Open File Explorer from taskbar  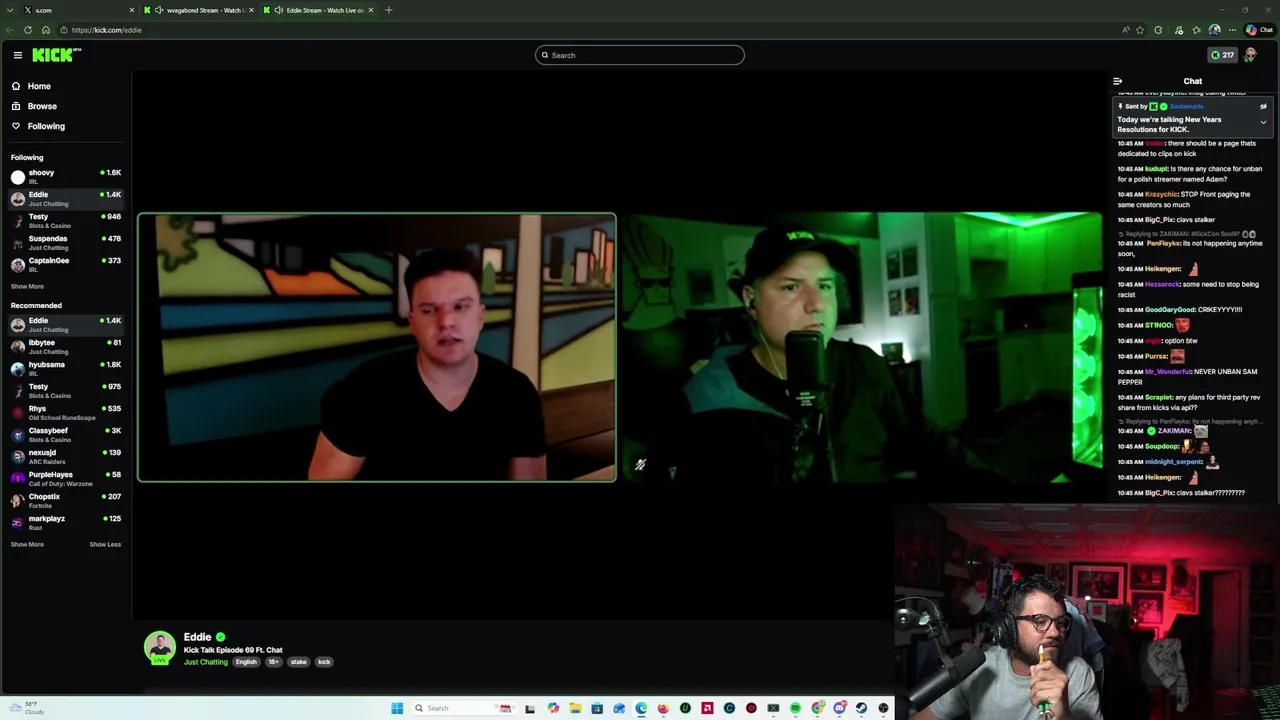[575, 708]
